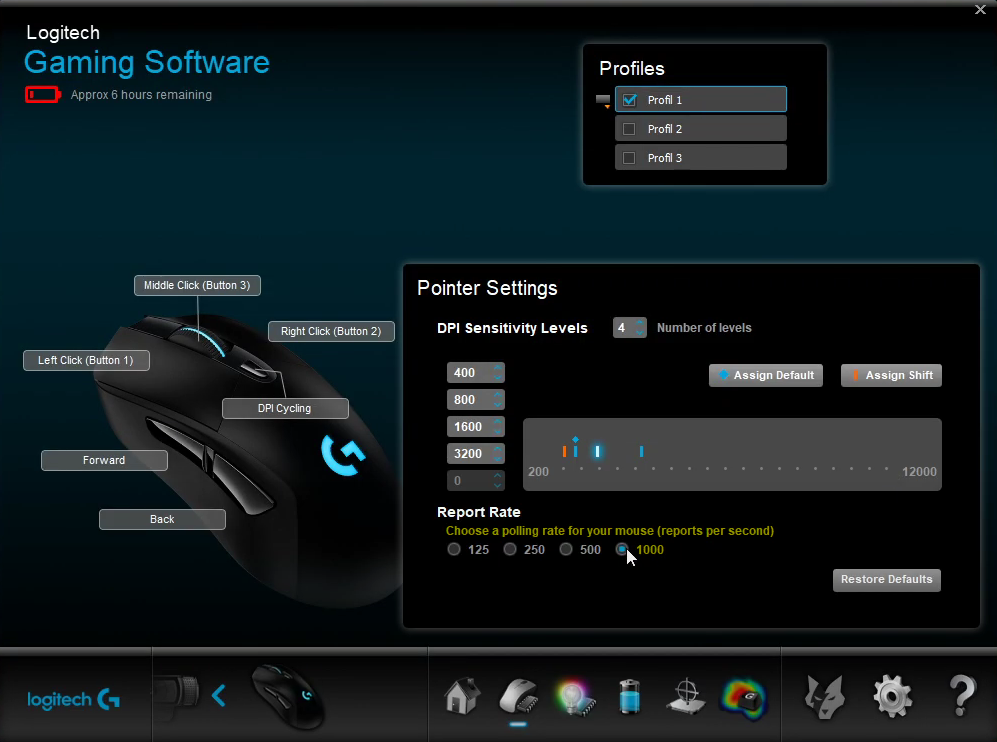This screenshot has height=742, width=997.
Task: Enable the Profil 3 checkbox
Action: (629, 158)
